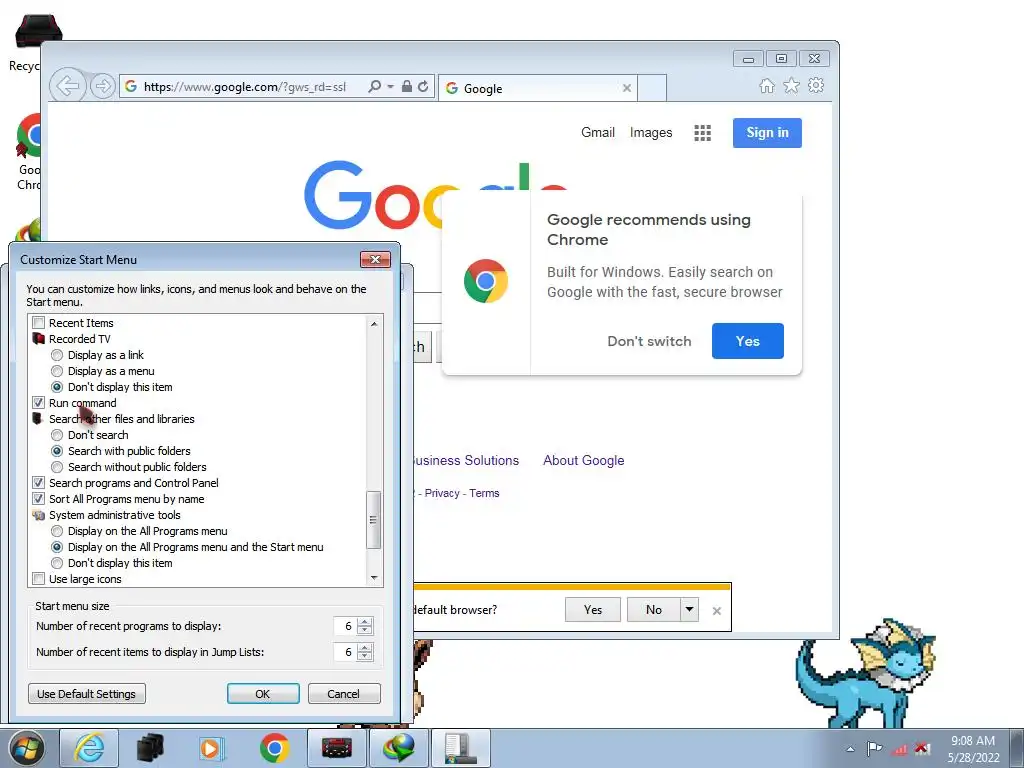Open the About Google link
The height and width of the screenshot is (768, 1024).
pos(583,460)
